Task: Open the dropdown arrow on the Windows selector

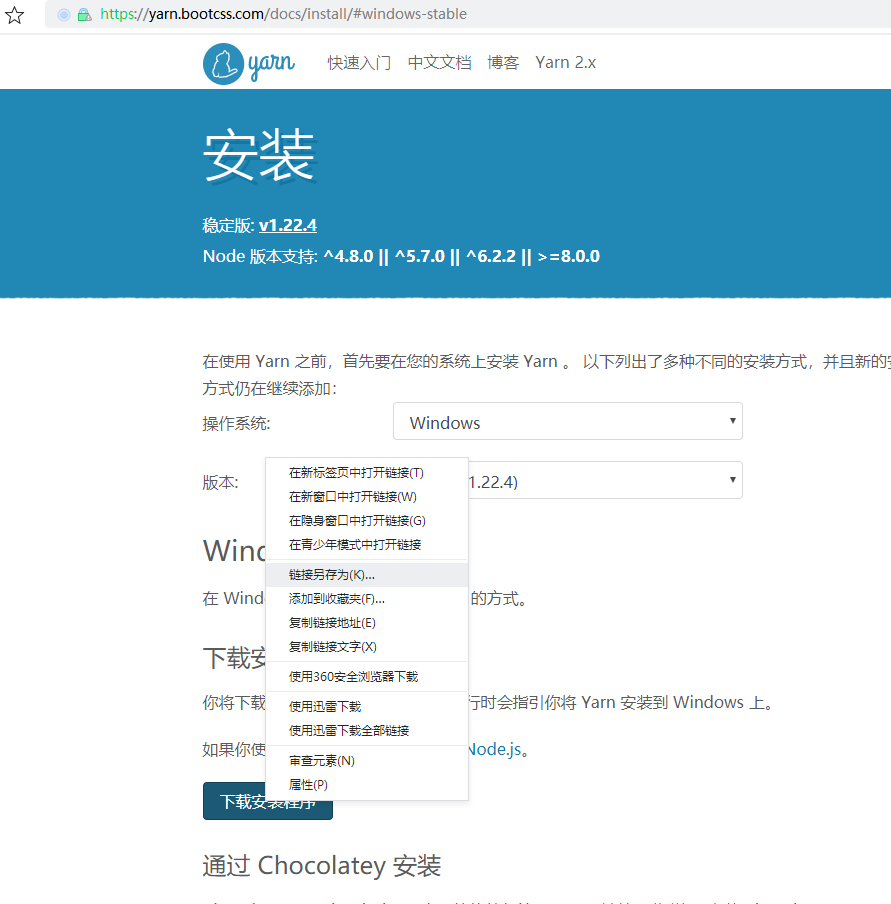Action: pyautogui.click(x=729, y=421)
